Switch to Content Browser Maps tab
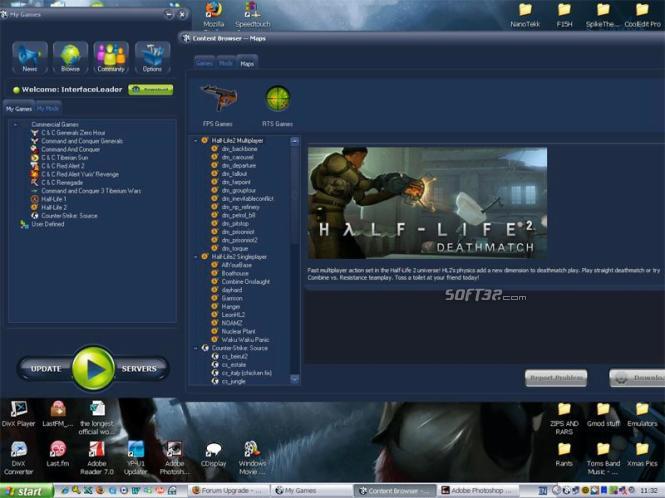665x498 pixels. point(247,63)
